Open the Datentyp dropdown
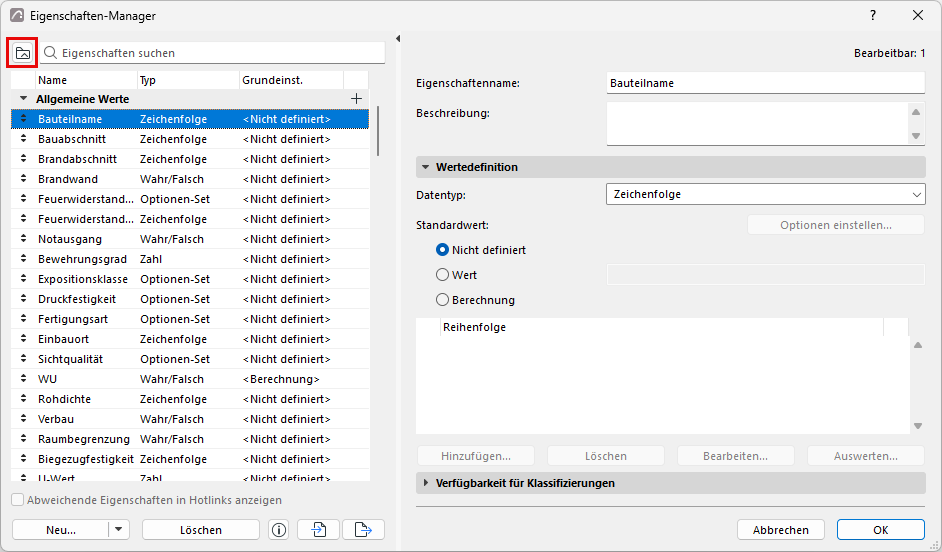The height and width of the screenshot is (552, 942). point(765,194)
